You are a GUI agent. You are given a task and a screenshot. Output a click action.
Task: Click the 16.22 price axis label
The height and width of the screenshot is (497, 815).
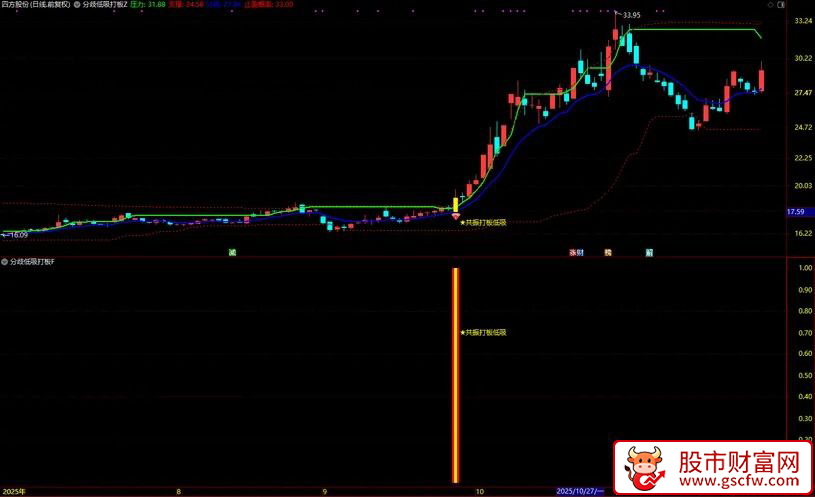pos(803,233)
